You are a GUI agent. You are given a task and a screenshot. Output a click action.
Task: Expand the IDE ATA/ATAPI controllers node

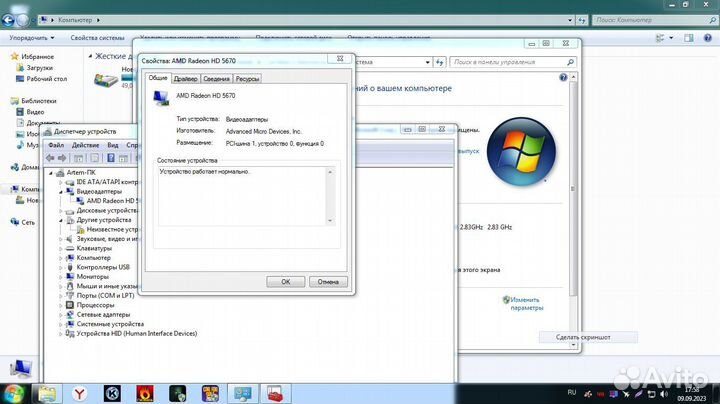[61, 182]
